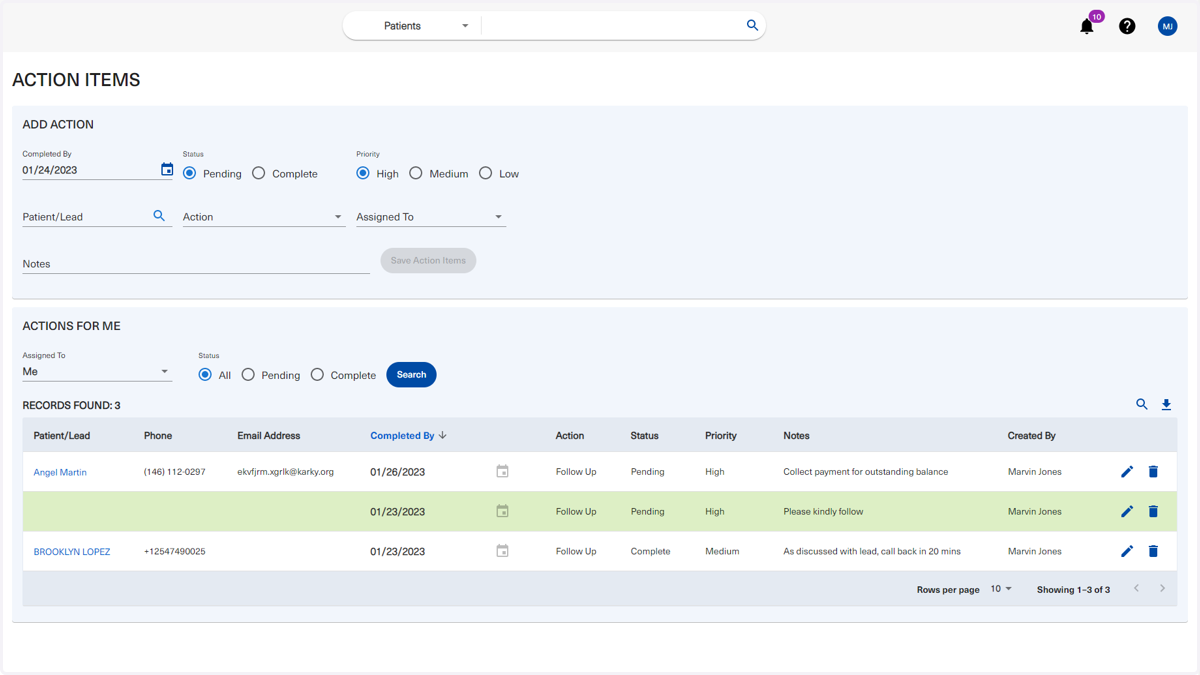1200x675 pixels.
Task: Go to the previous page arrow
Action: coord(1136,589)
